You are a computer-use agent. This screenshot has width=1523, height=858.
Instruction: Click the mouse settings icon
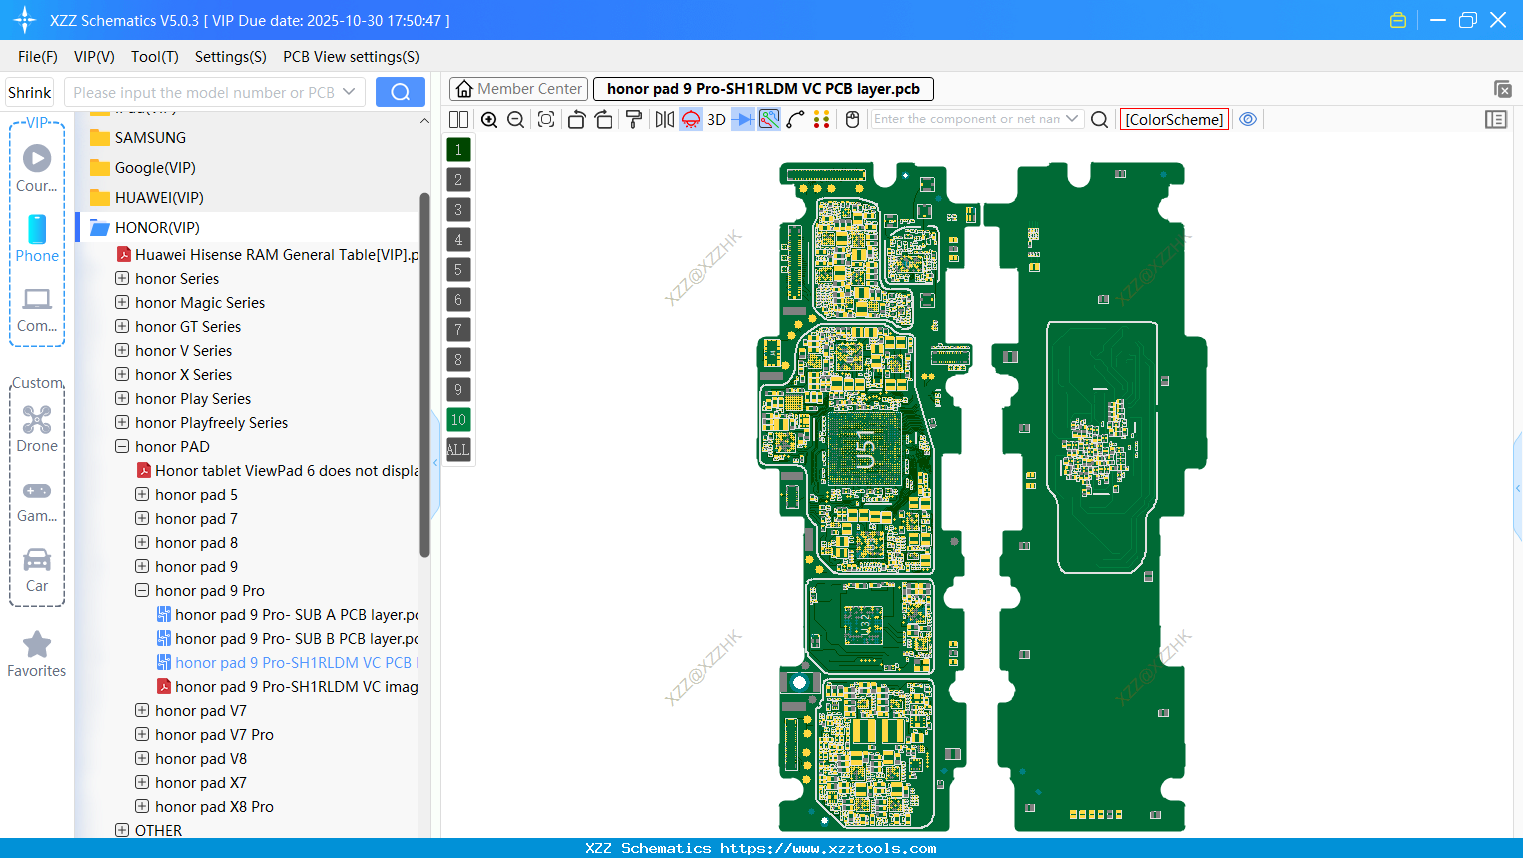click(853, 120)
